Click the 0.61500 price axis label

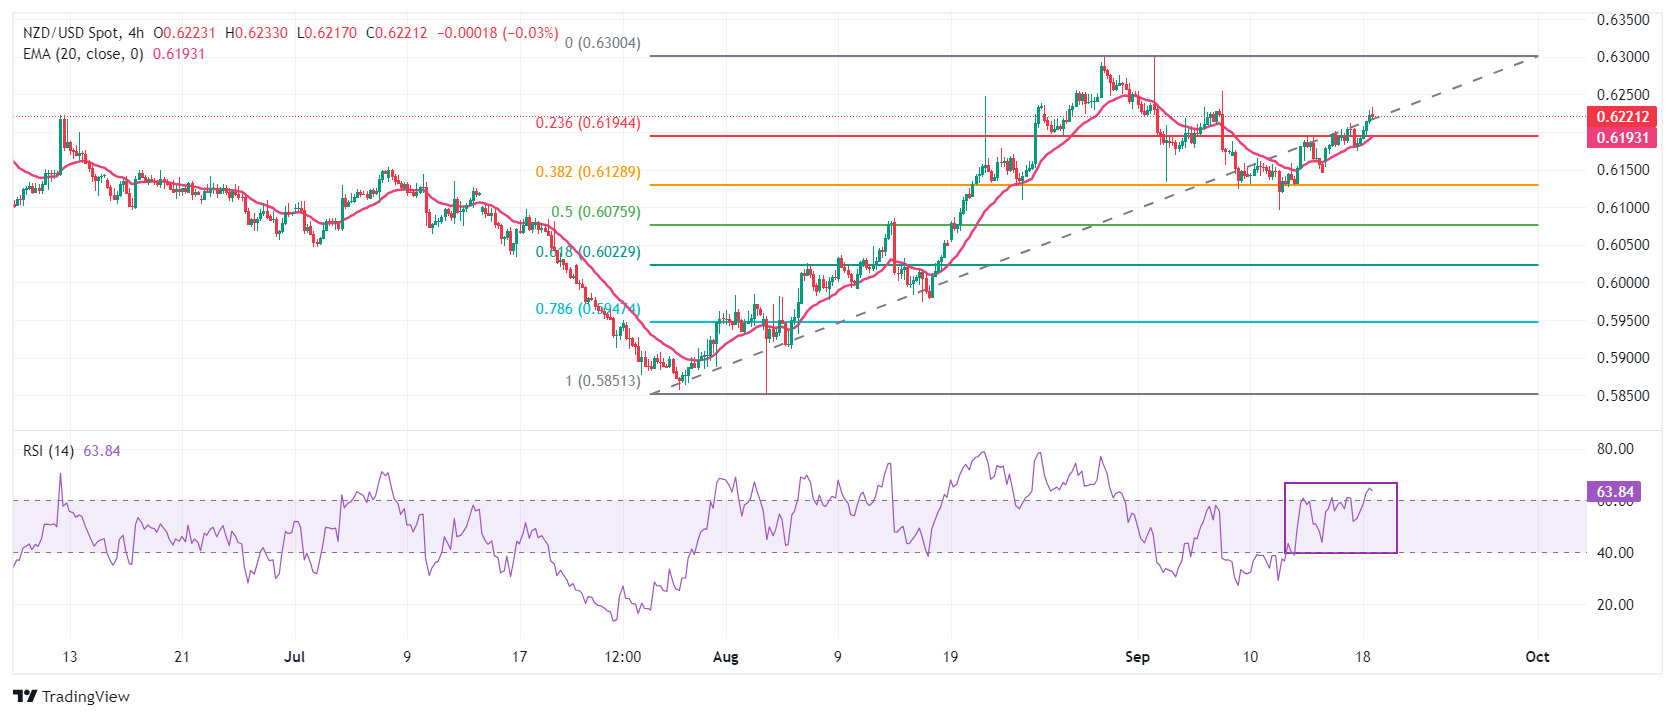click(1622, 170)
